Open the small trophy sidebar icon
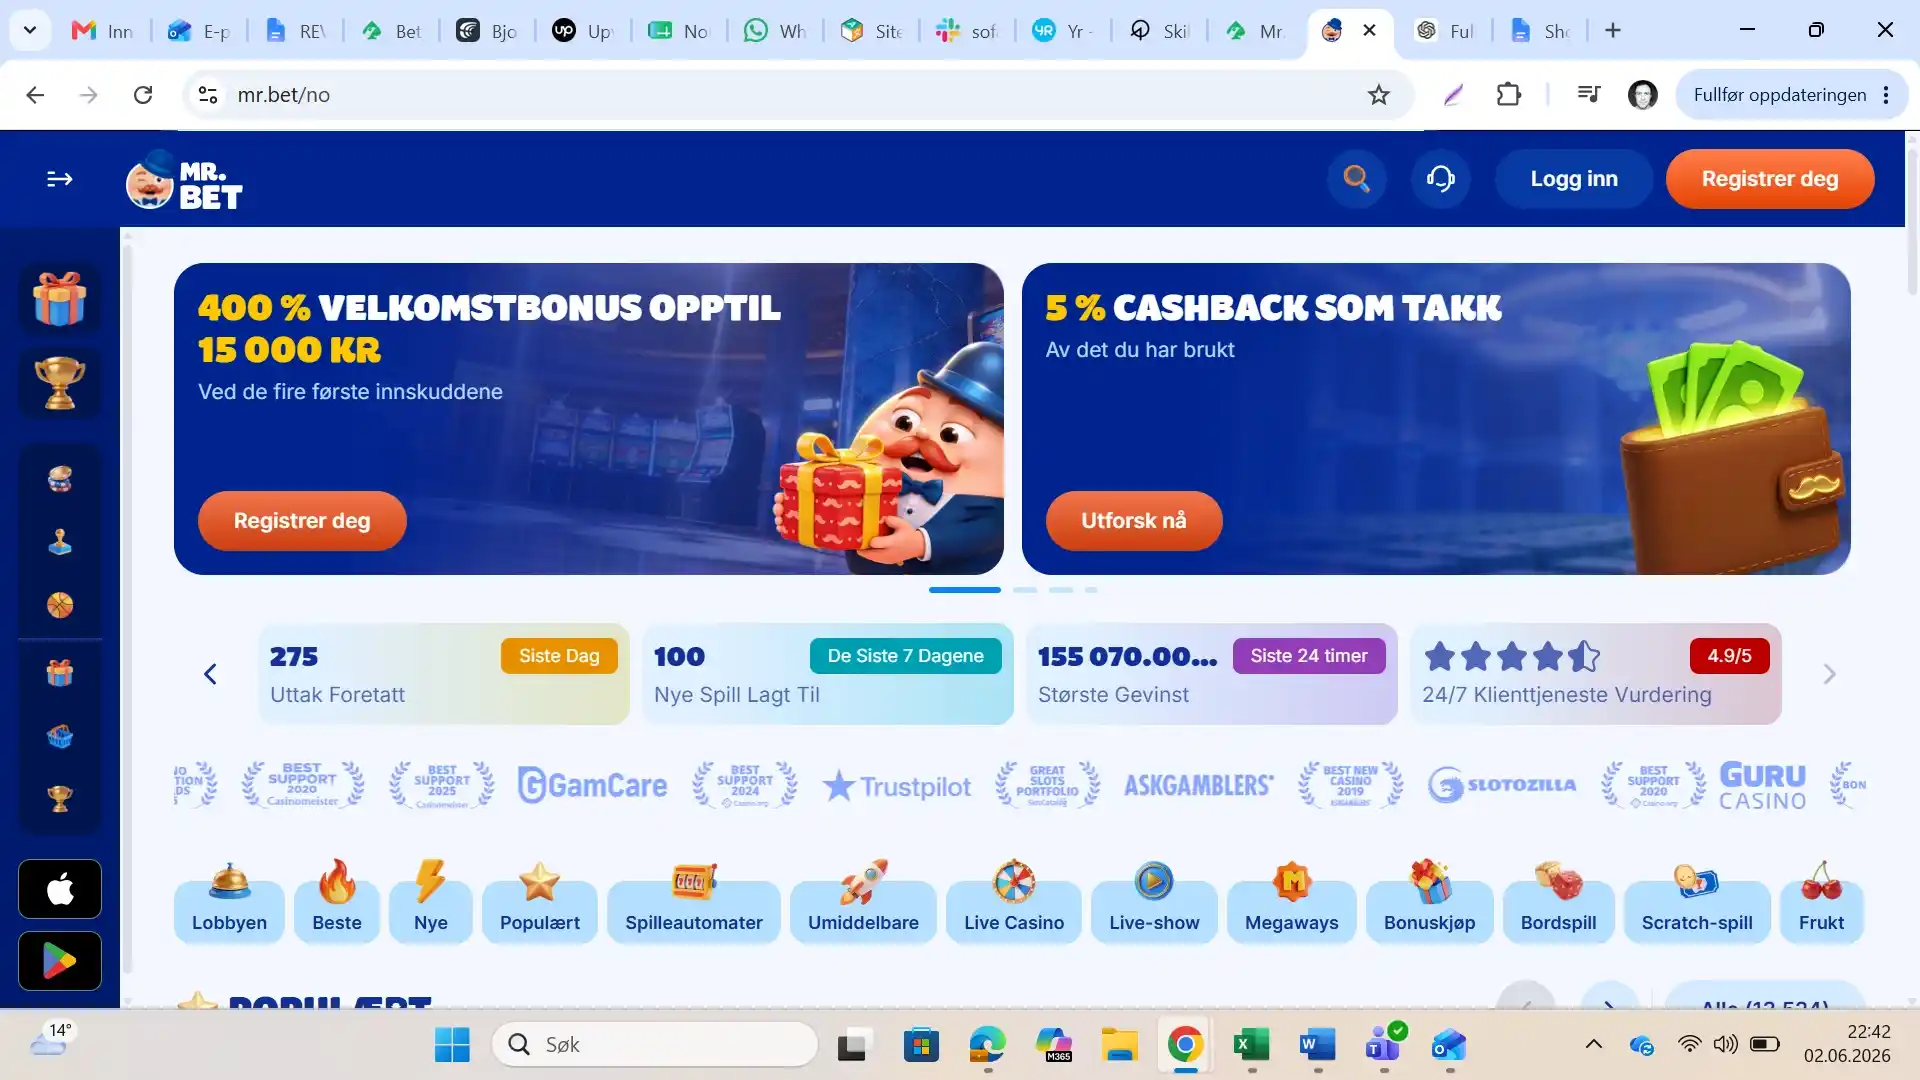 [x=60, y=799]
